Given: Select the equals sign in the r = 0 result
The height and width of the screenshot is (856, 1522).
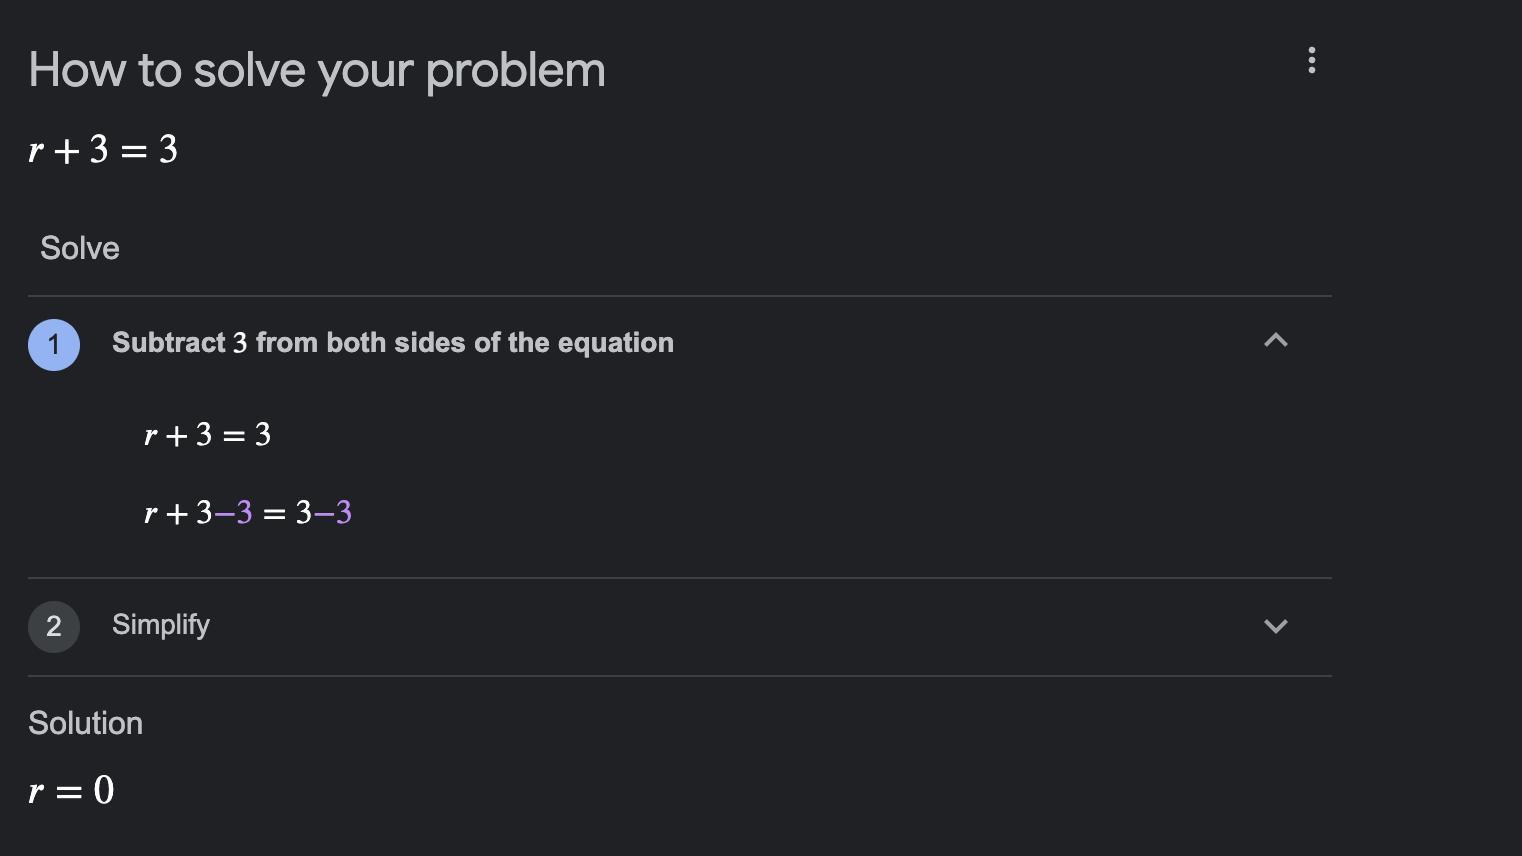Looking at the screenshot, I should coord(68,792).
